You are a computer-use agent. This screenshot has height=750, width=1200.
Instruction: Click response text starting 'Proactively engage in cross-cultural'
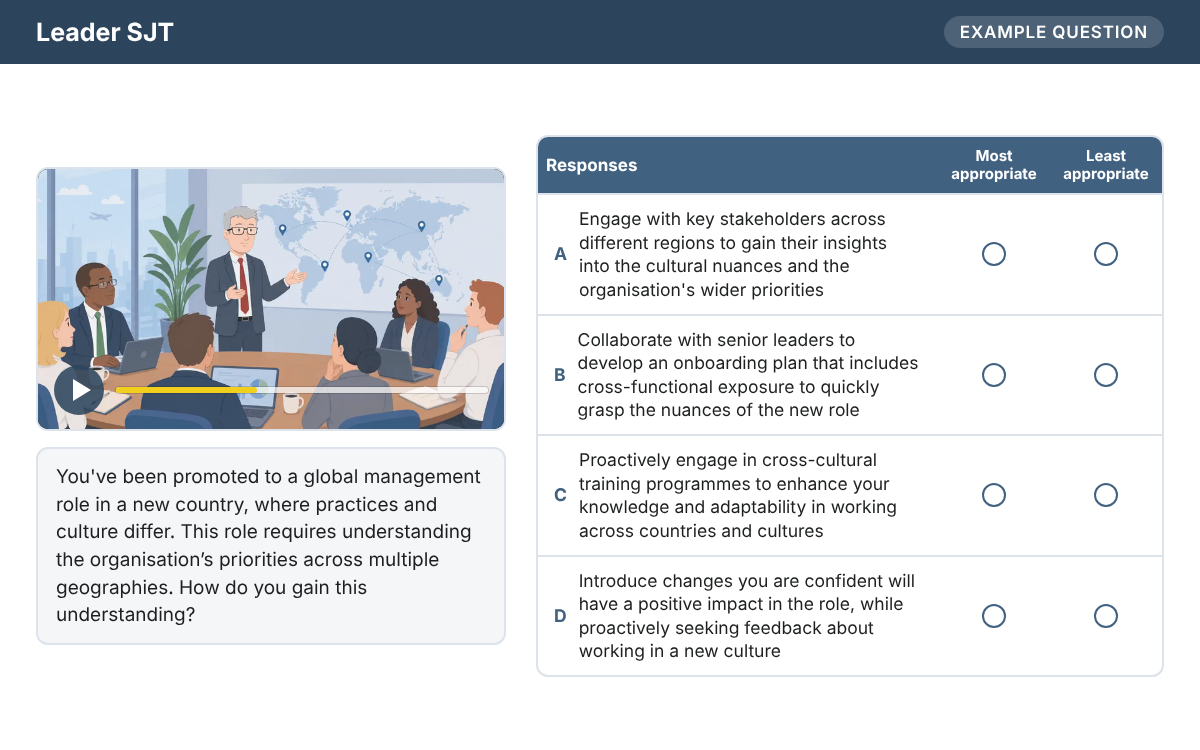pos(738,495)
